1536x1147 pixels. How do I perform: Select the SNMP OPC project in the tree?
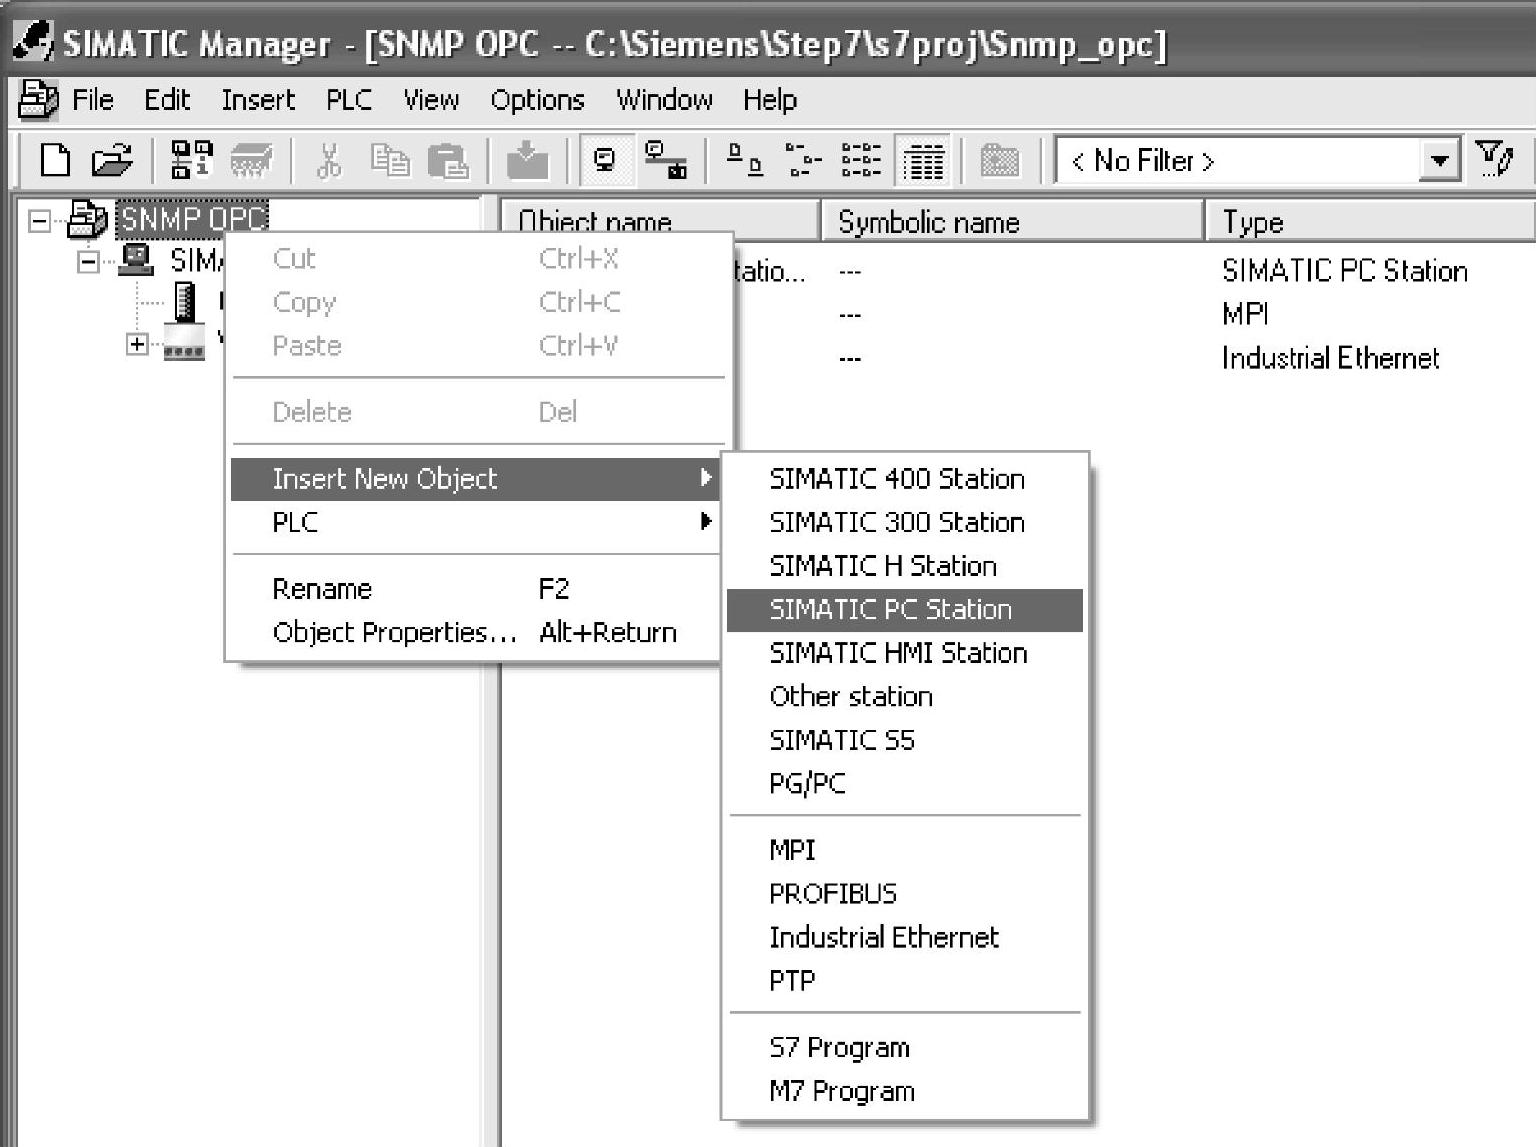[193, 219]
